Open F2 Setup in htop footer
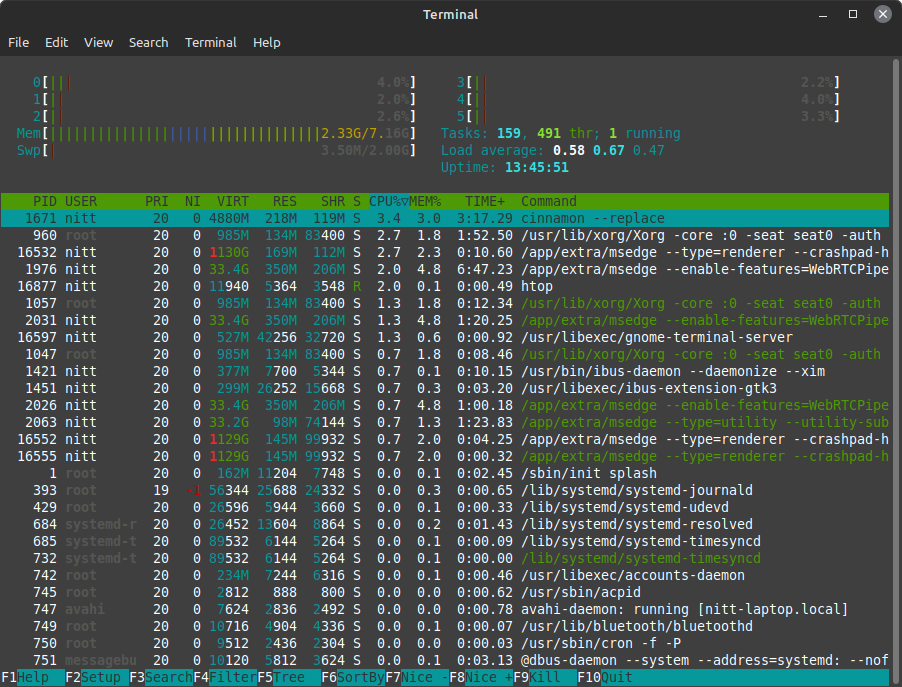This screenshot has height=687, width=902. [x=97, y=677]
